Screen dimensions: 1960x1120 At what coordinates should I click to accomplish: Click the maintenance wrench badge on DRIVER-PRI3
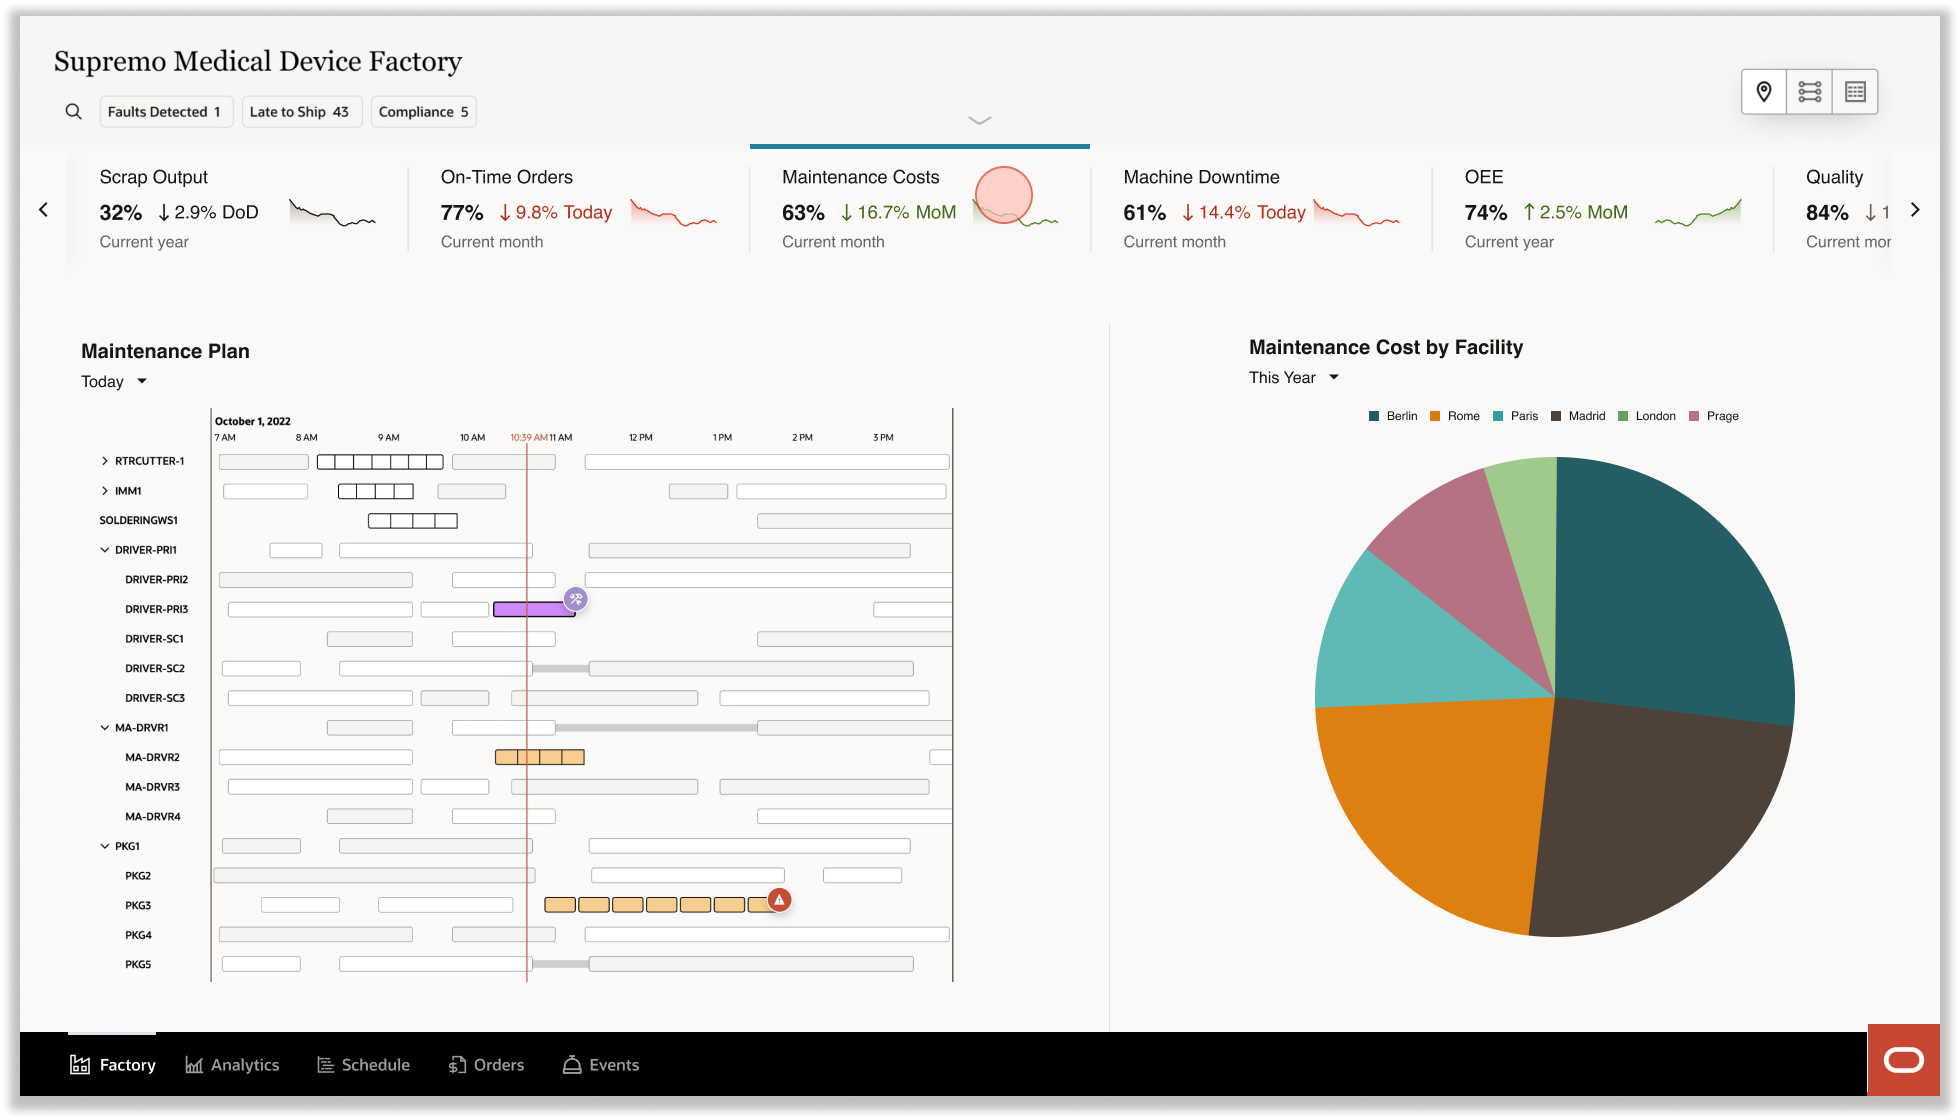click(575, 599)
